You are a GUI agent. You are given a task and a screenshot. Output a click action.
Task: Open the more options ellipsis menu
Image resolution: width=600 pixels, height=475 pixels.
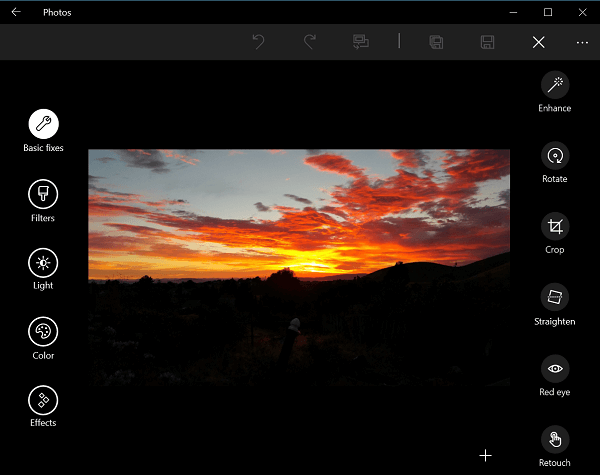pos(582,42)
